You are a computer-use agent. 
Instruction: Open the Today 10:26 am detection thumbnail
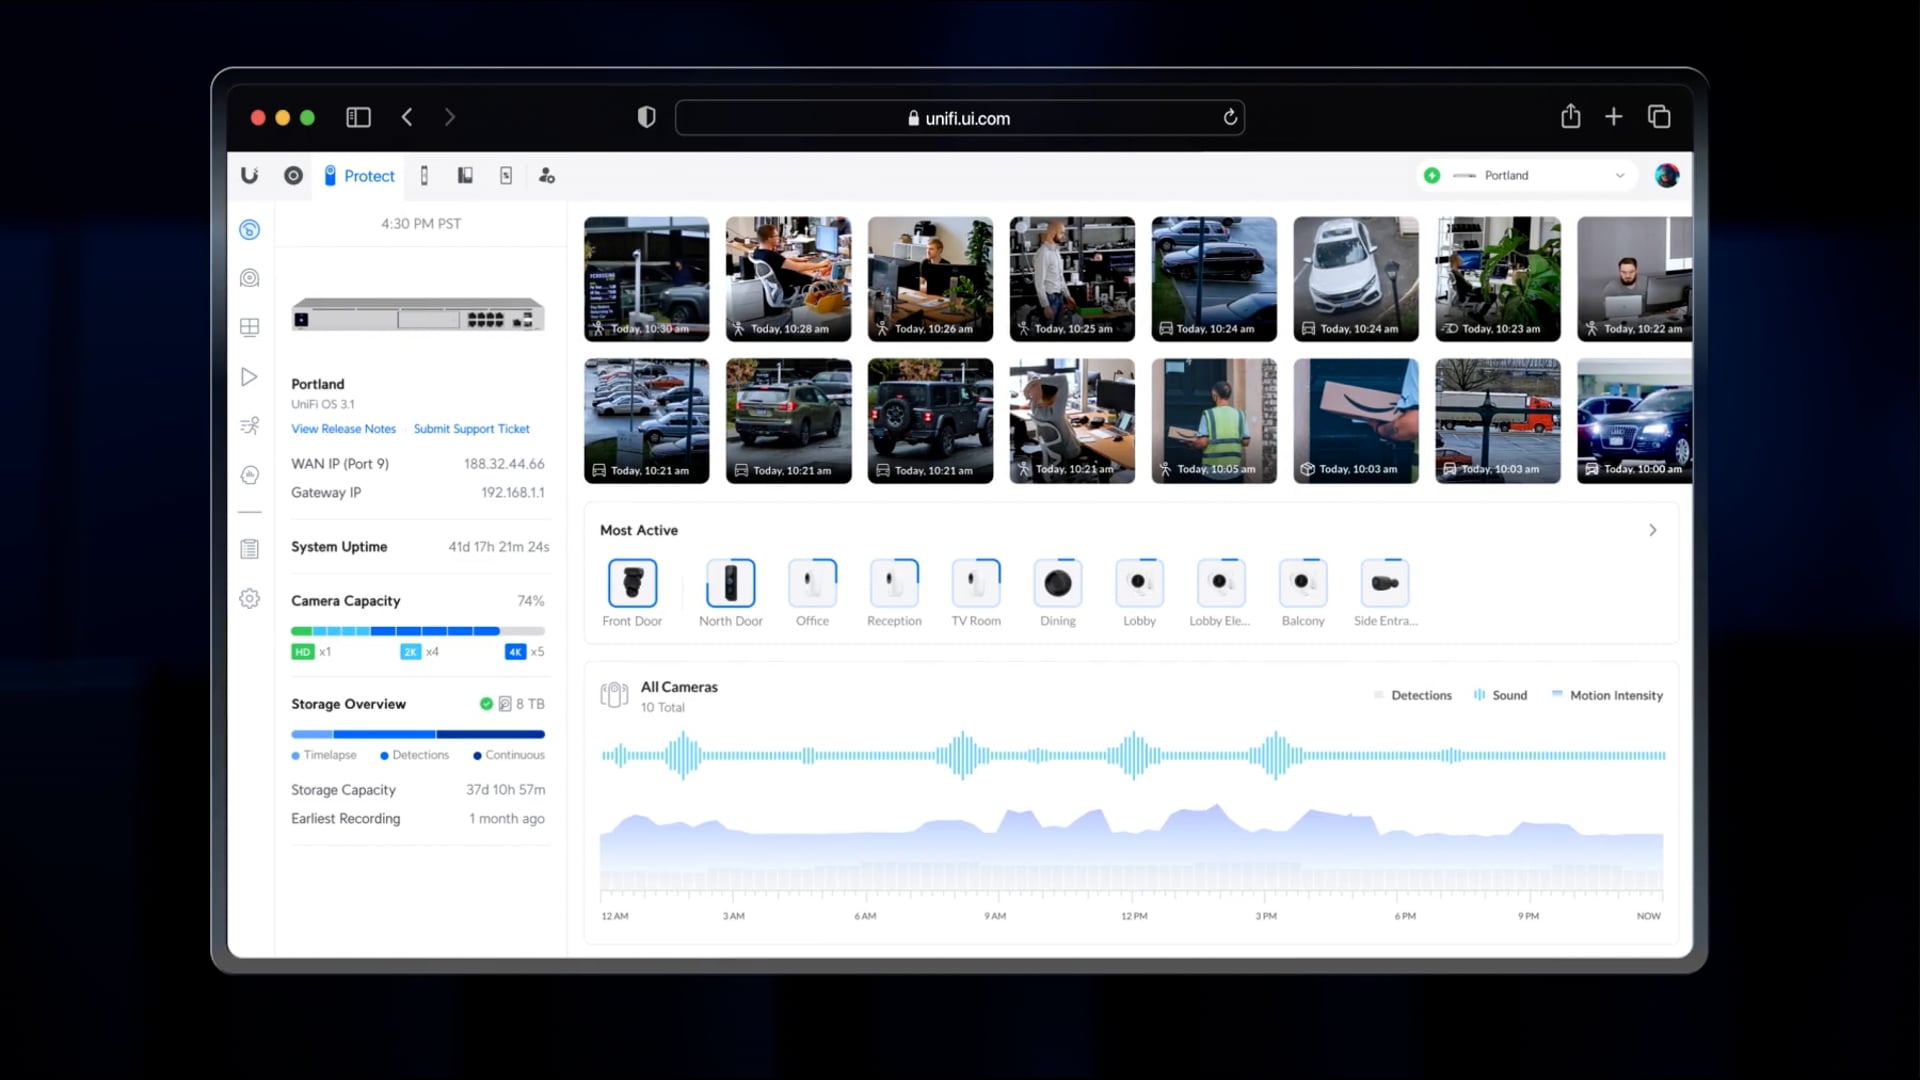930,279
